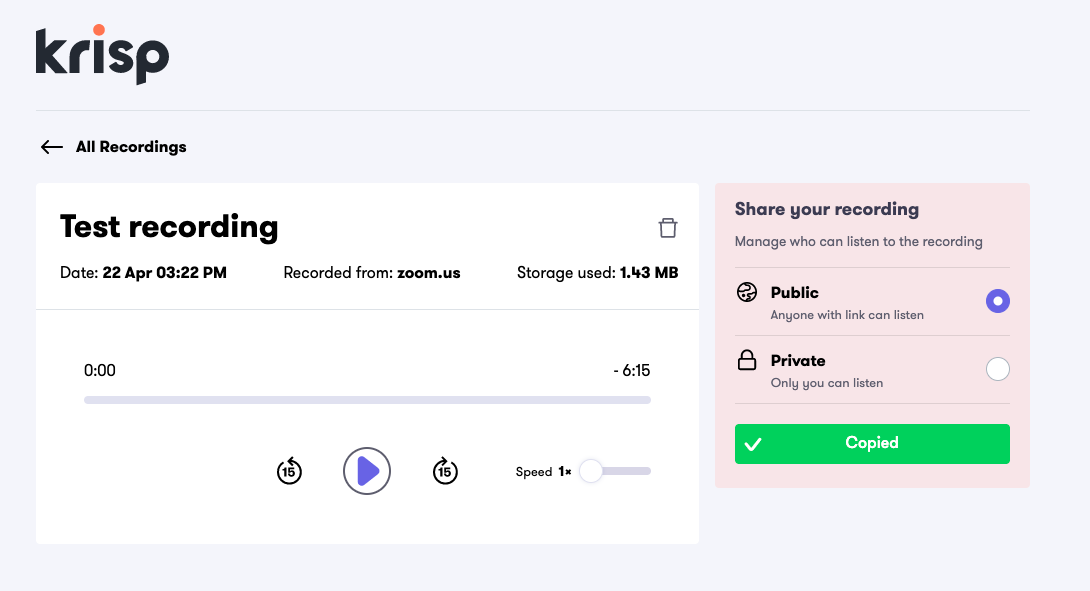
Task: Click the Recorded from zoom.us label
Action: click(371, 272)
